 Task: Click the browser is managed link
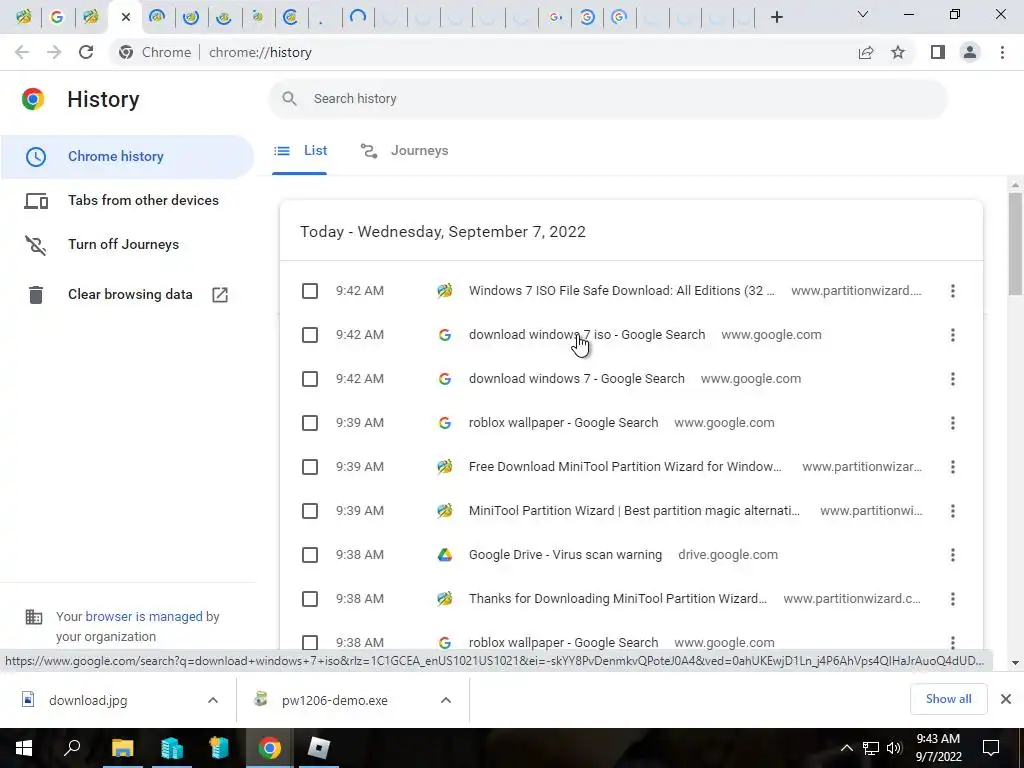144,616
